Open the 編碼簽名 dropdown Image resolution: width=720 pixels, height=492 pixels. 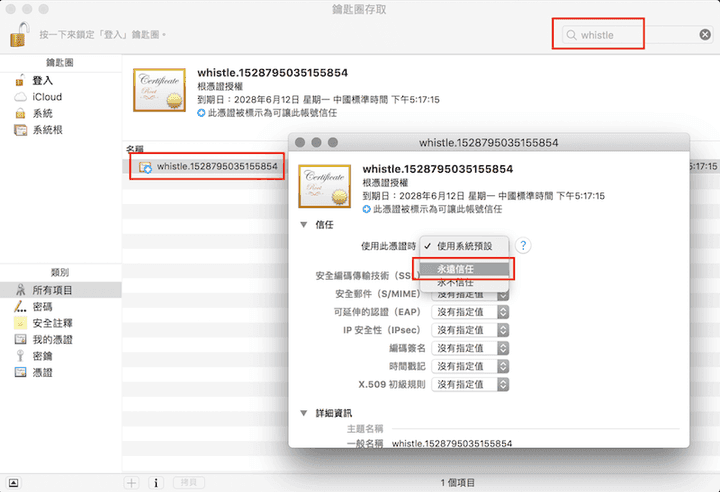coord(470,348)
